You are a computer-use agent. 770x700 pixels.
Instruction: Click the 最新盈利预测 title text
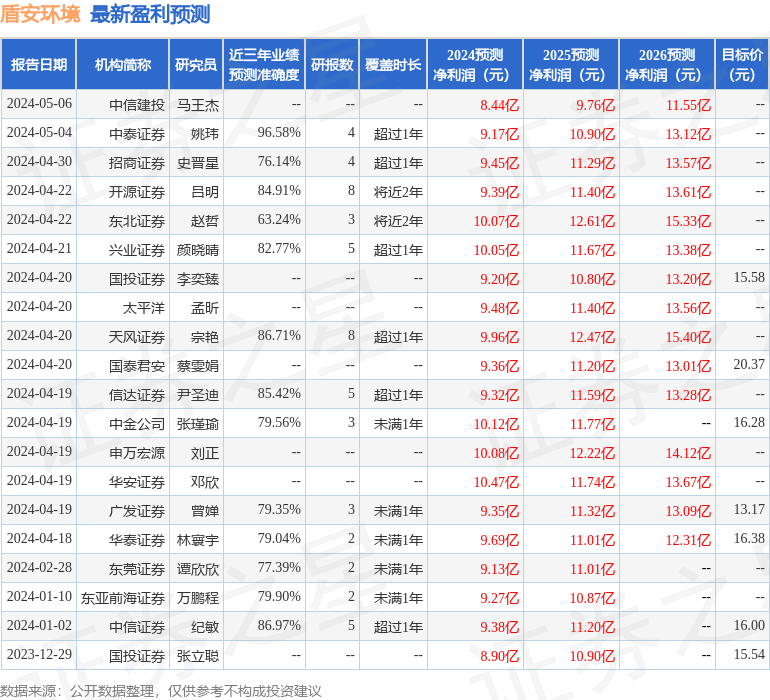pyautogui.click(x=150, y=14)
